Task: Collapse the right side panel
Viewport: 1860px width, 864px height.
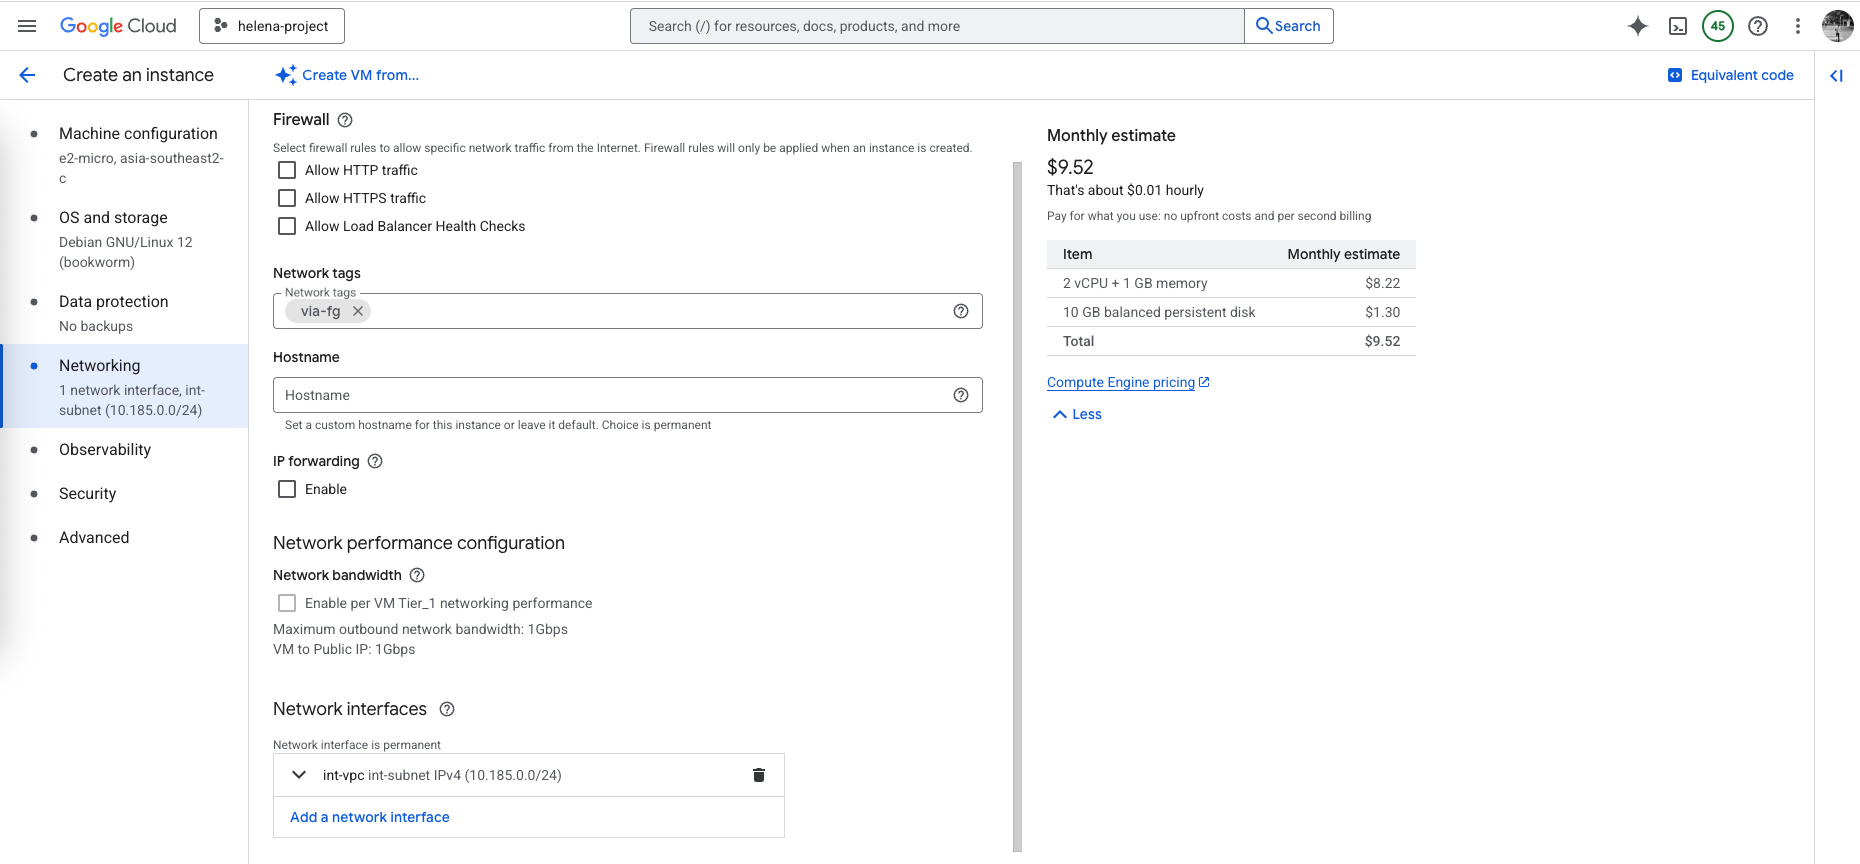Action: pos(1836,75)
